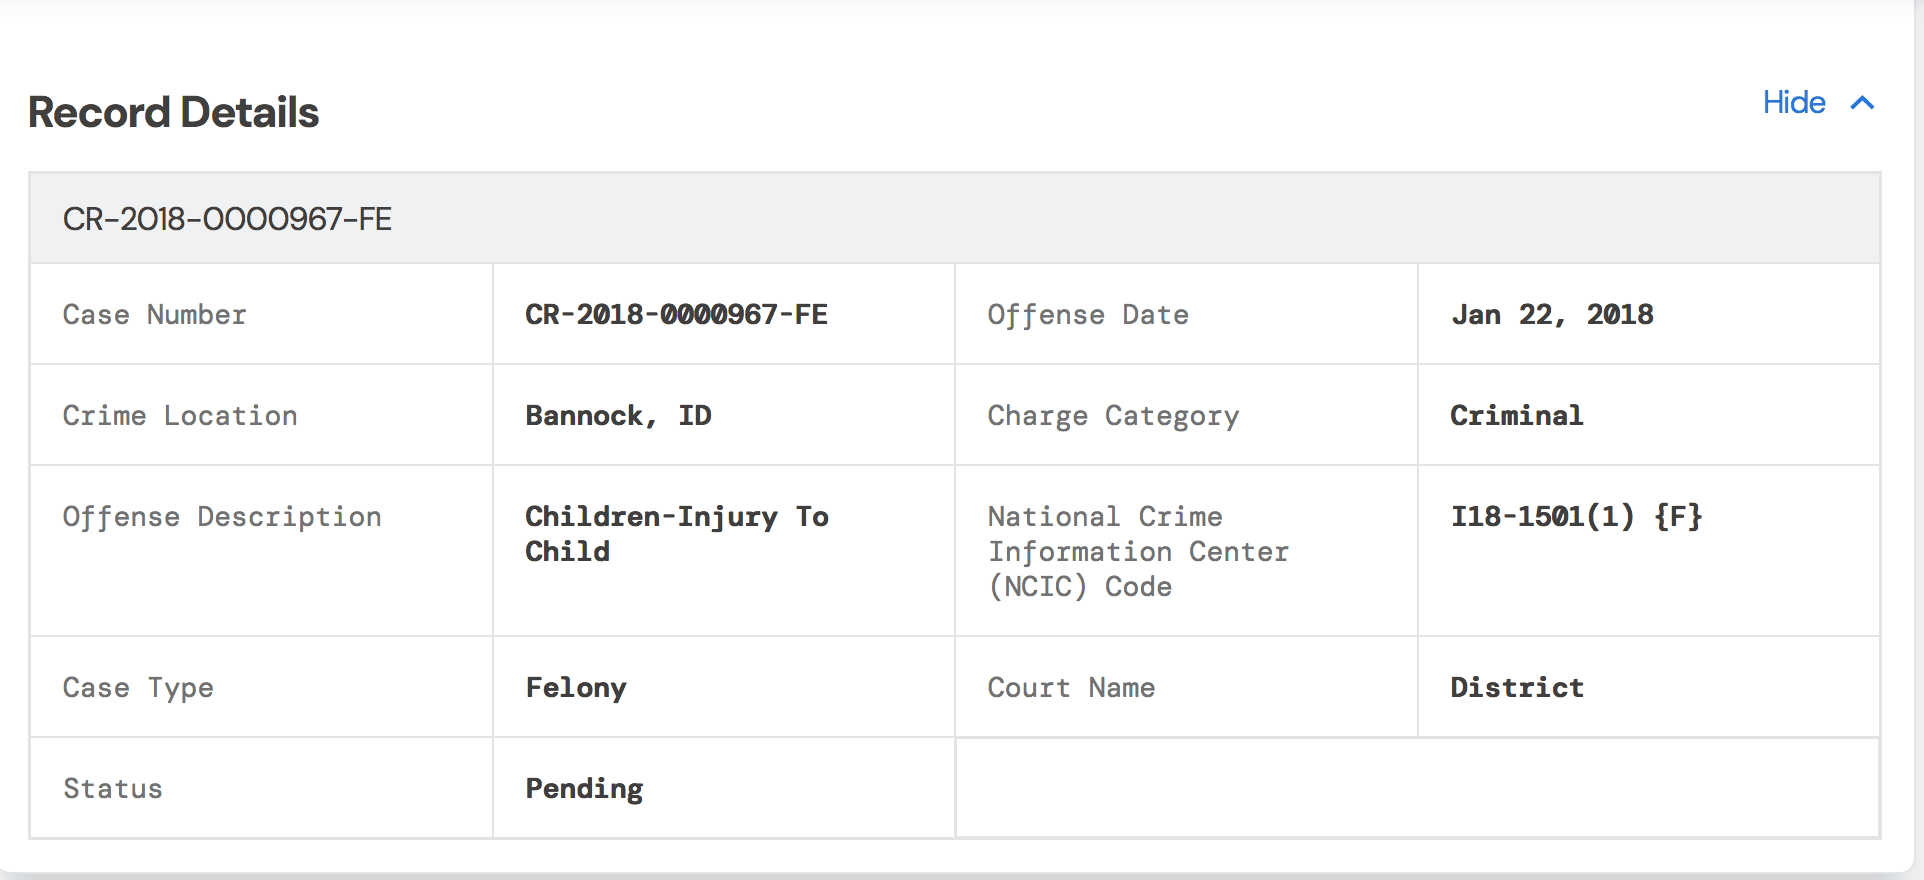Image resolution: width=1924 pixels, height=880 pixels.
Task: Click the NCIC Code label
Action: [1138, 552]
